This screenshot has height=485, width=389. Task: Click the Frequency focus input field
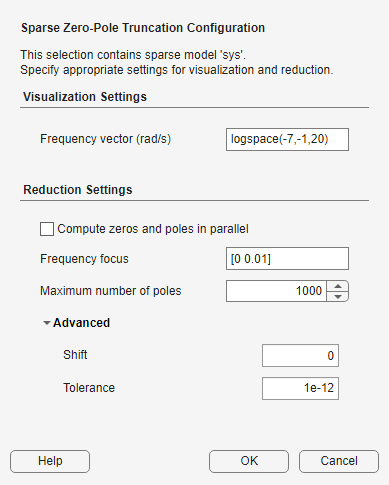[287, 259]
